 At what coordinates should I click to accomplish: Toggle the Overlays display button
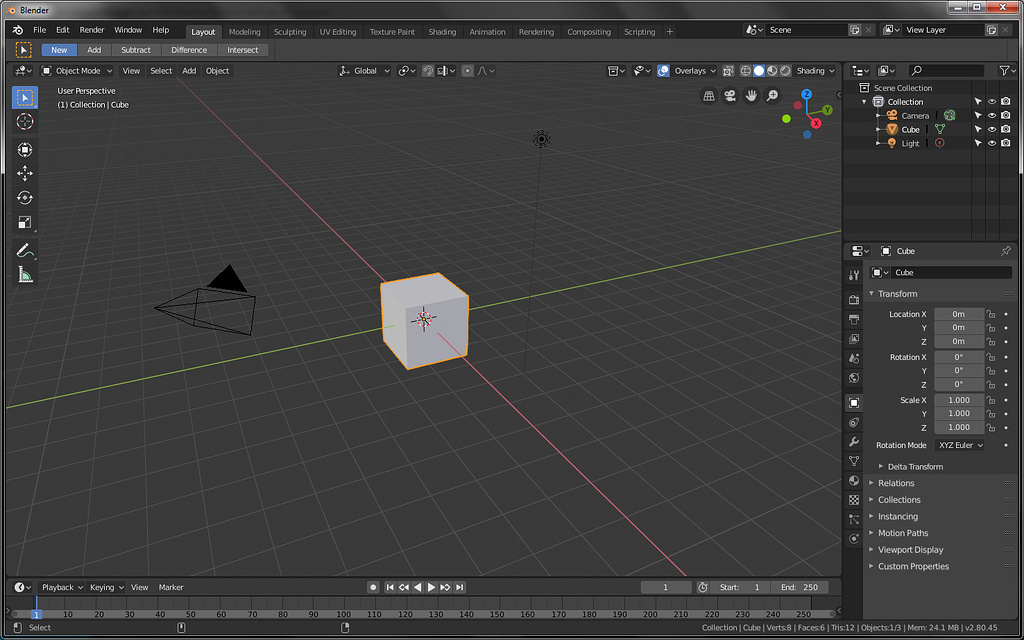664,71
